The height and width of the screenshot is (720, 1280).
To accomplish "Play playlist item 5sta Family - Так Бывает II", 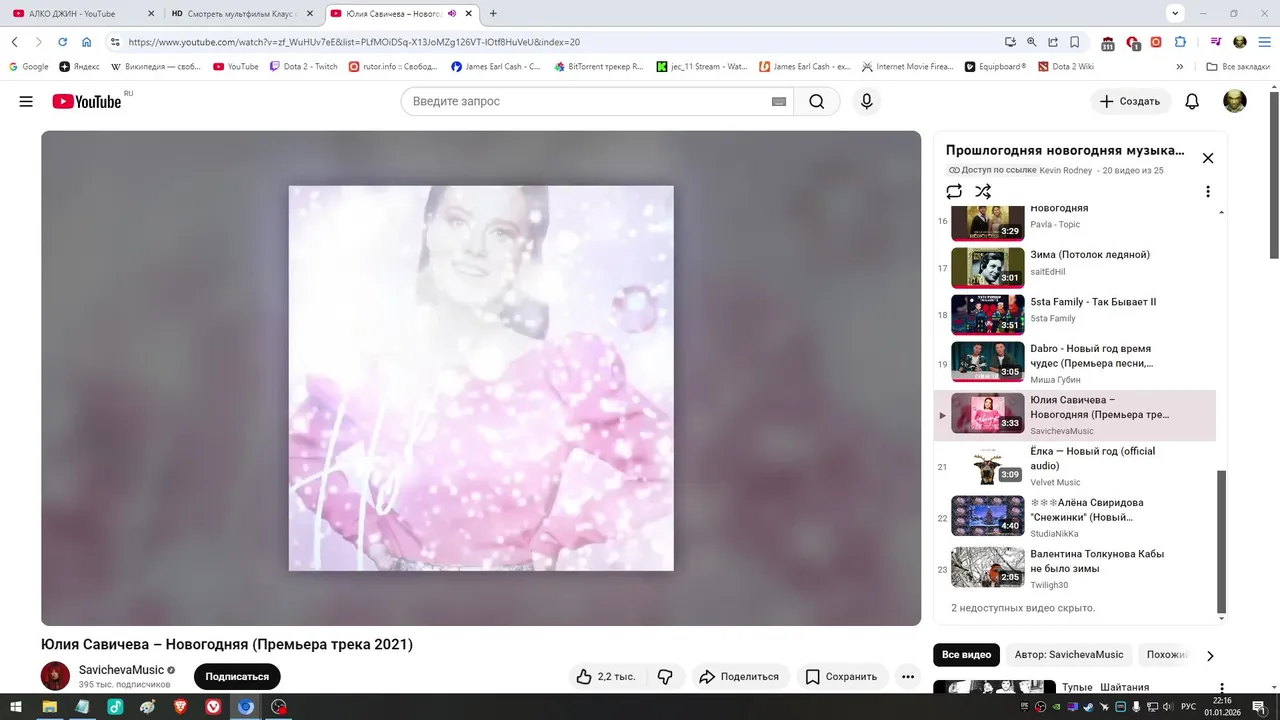I will pos(1075,315).
